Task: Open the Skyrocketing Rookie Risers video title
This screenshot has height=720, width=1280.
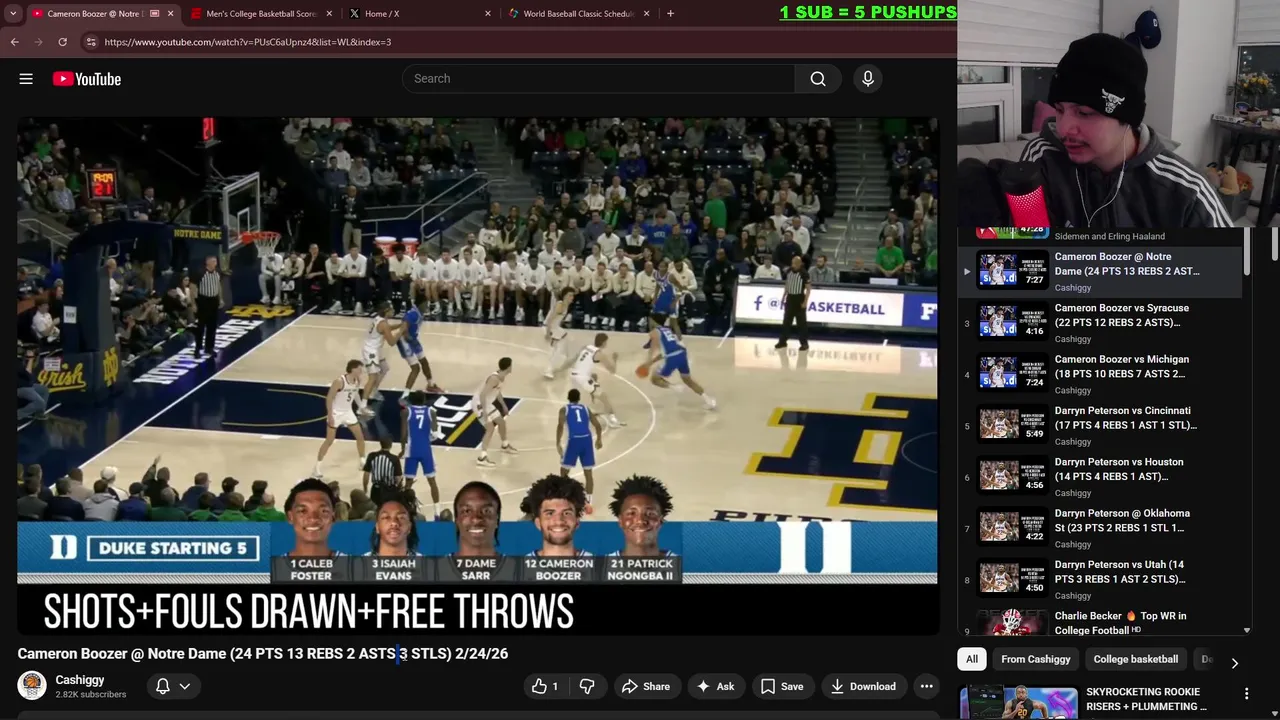Action: (x=1146, y=699)
